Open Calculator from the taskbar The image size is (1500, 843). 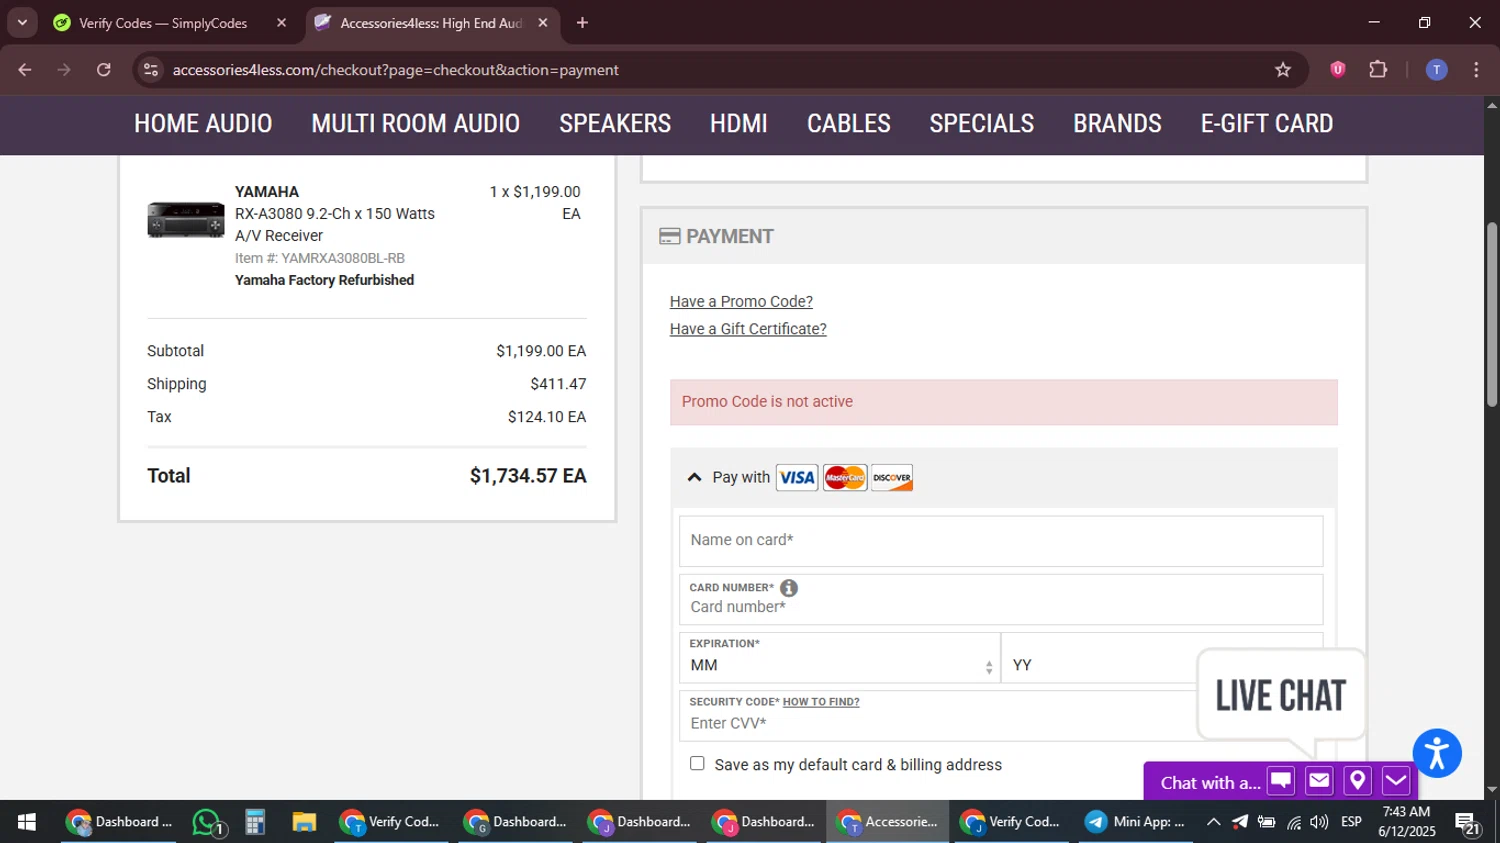click(255, 822)
